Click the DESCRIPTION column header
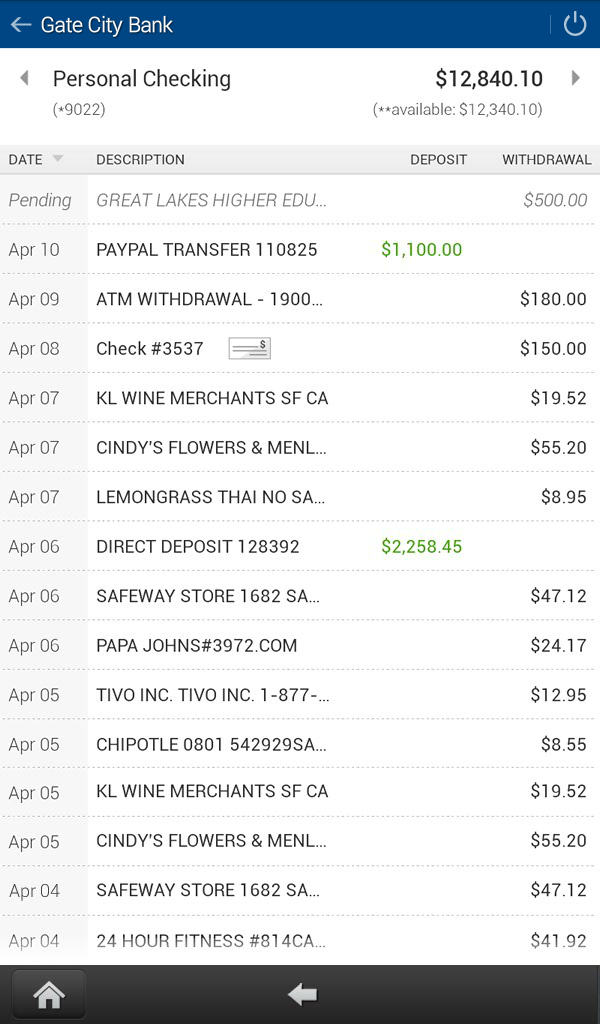The width and height of the screenshot is (600, 1024). pos(140,159)
